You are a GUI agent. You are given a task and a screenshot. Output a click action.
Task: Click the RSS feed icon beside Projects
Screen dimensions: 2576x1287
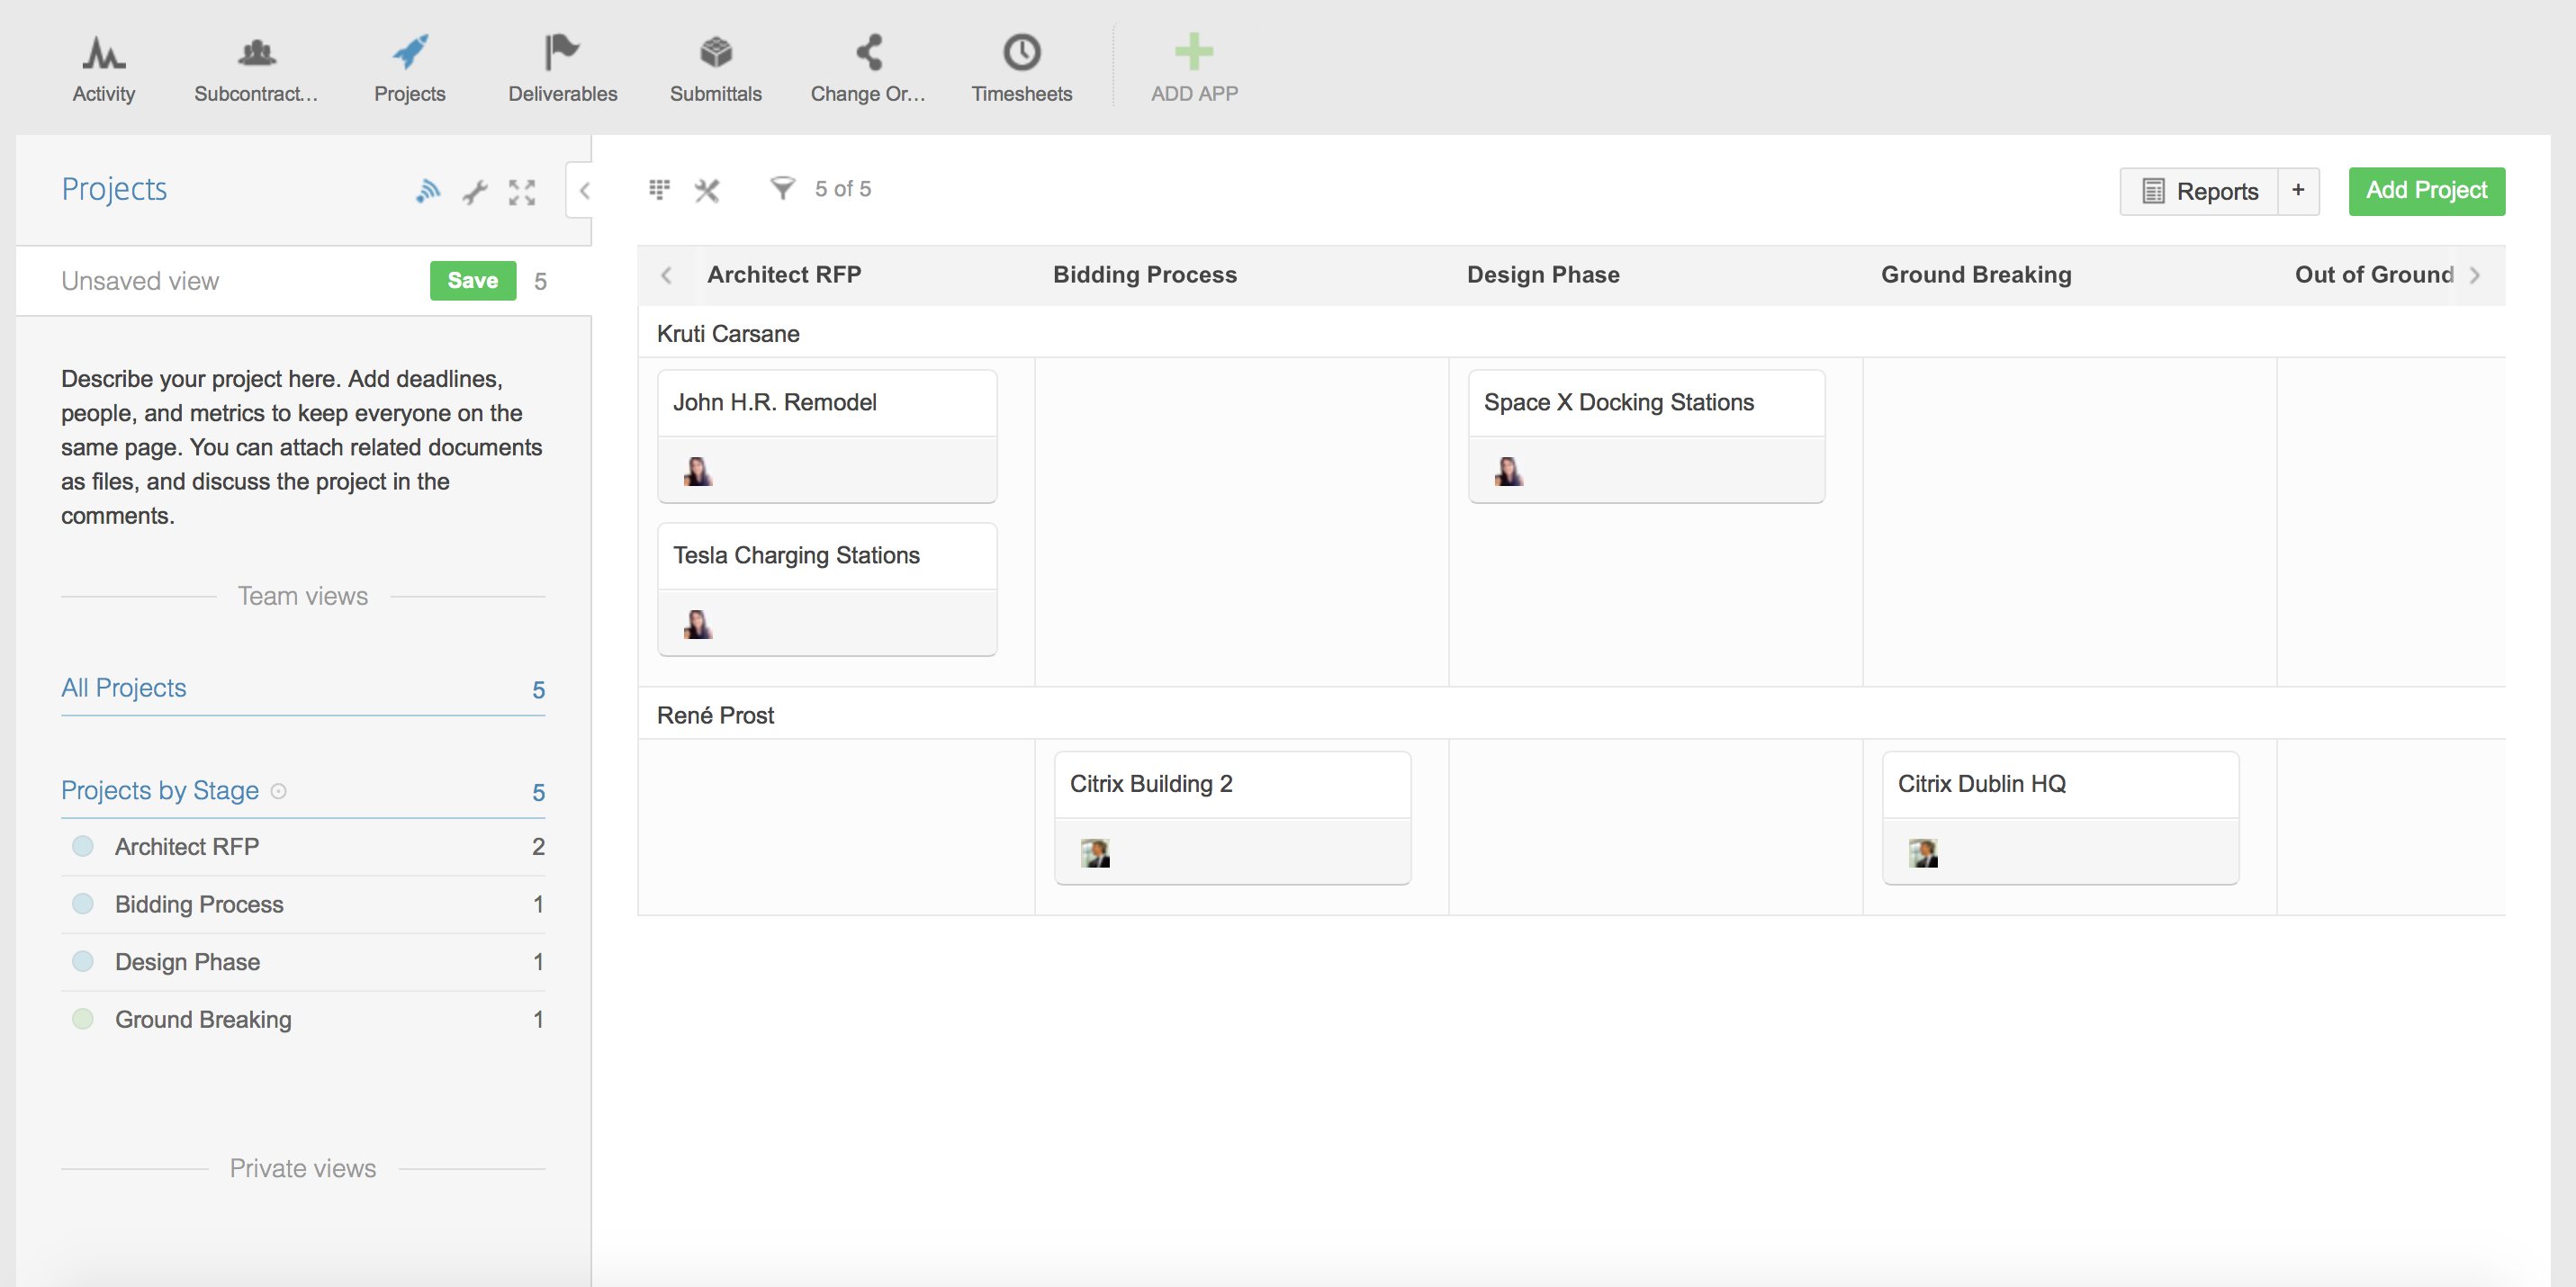click(x=428, y=190)
